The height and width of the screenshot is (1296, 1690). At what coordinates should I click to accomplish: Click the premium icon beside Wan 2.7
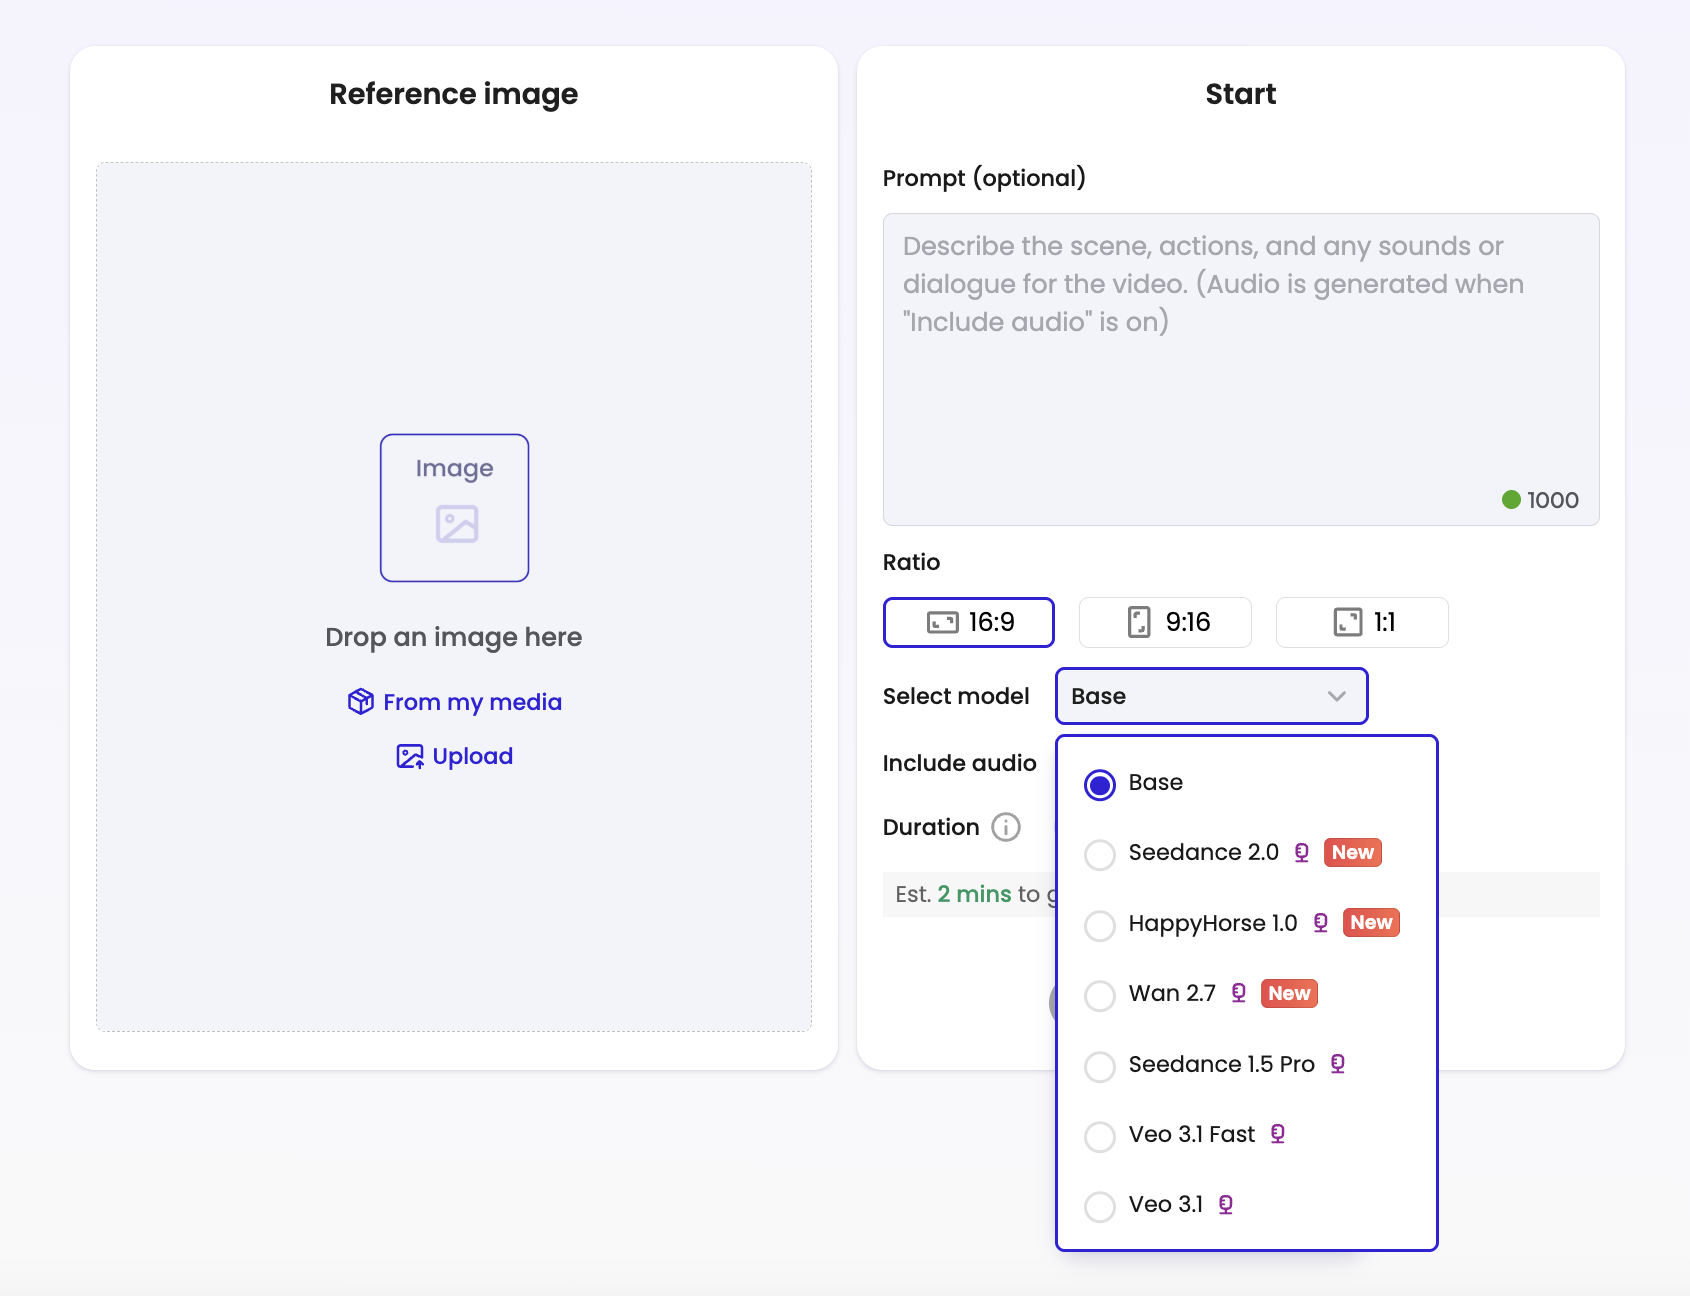click(x=1239, y=993)
